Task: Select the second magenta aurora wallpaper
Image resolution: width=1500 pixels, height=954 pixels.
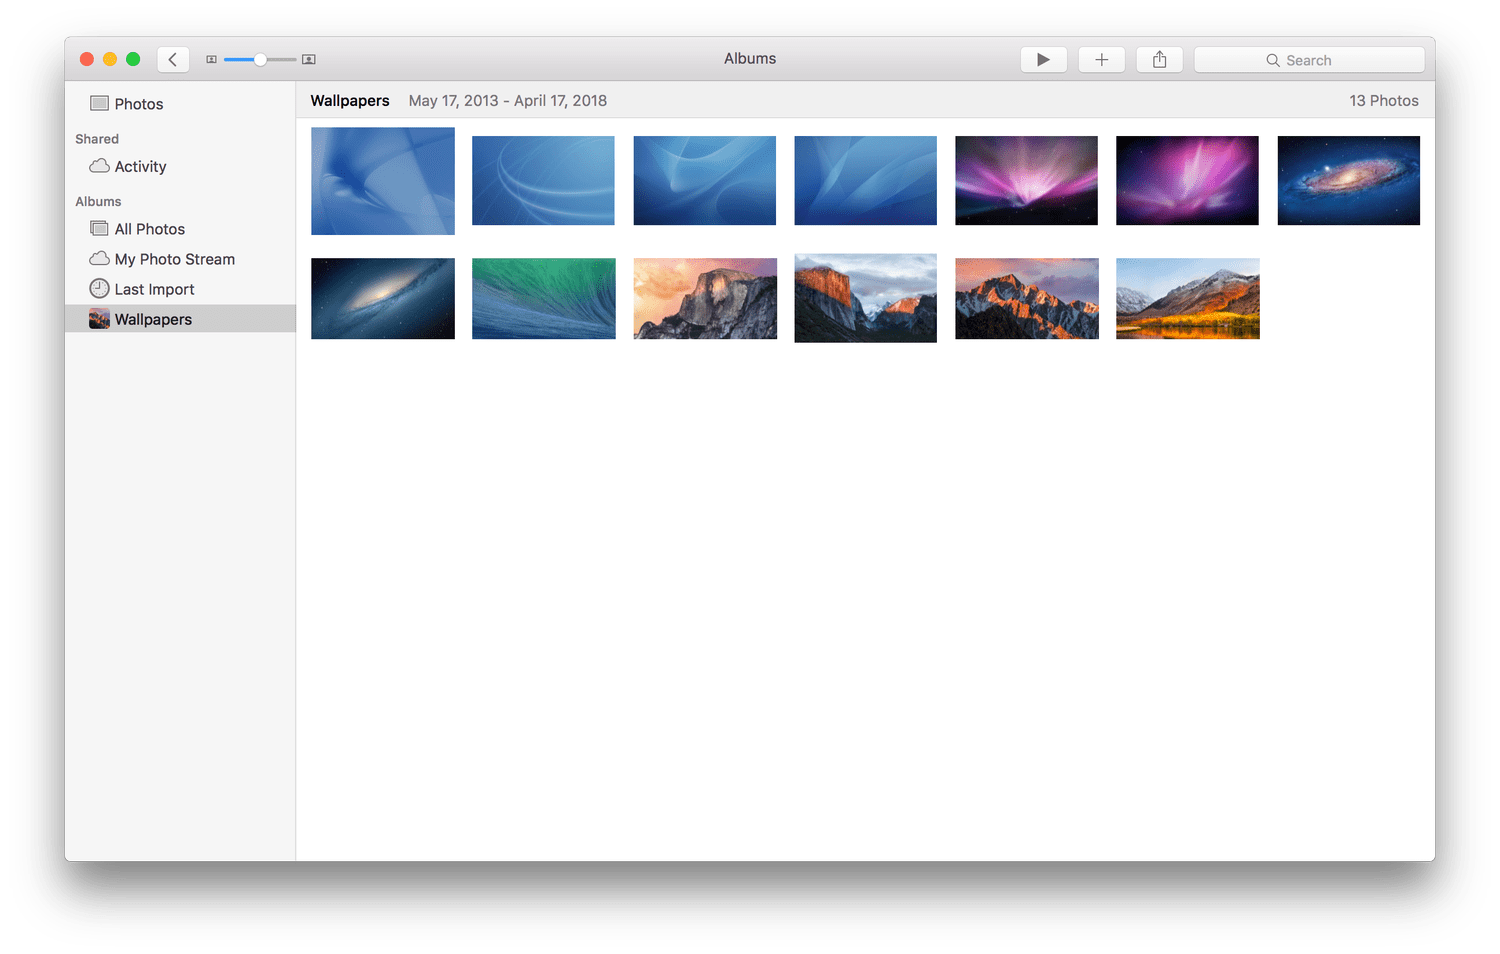Action: pyautogui.click(x=1188, y=181)
